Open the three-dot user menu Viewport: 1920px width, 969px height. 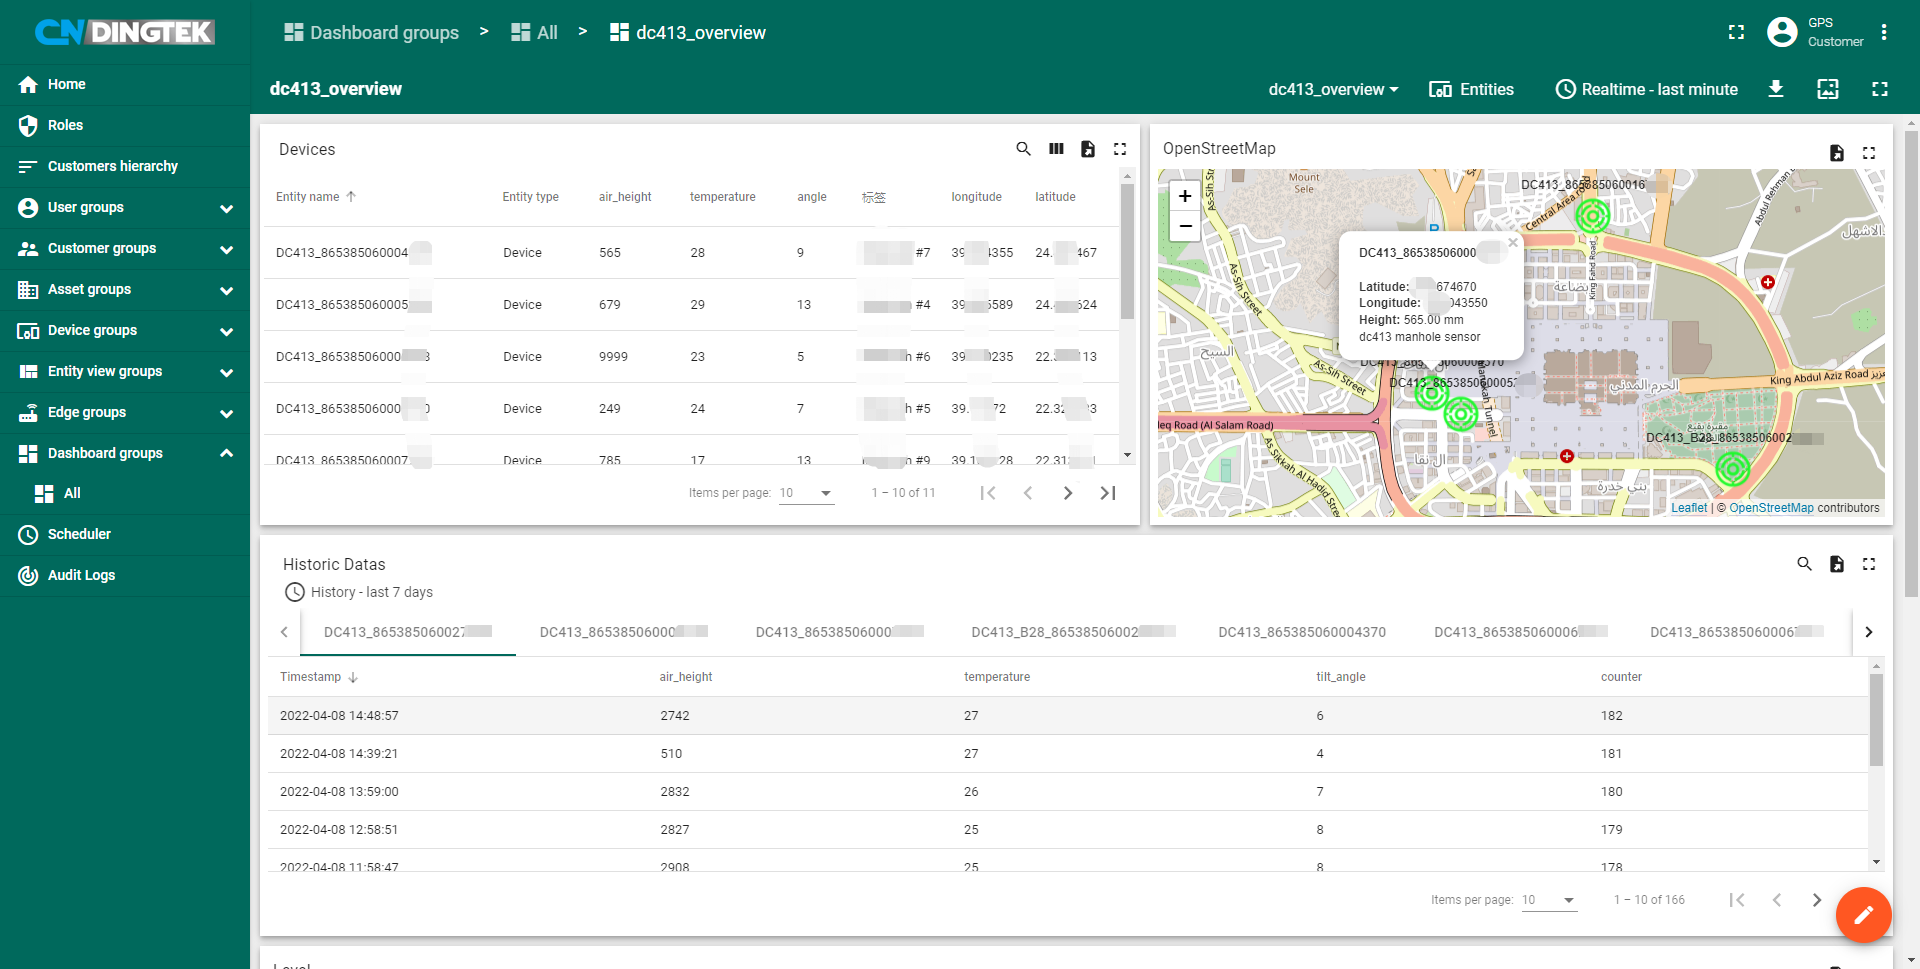point(1884,32)
